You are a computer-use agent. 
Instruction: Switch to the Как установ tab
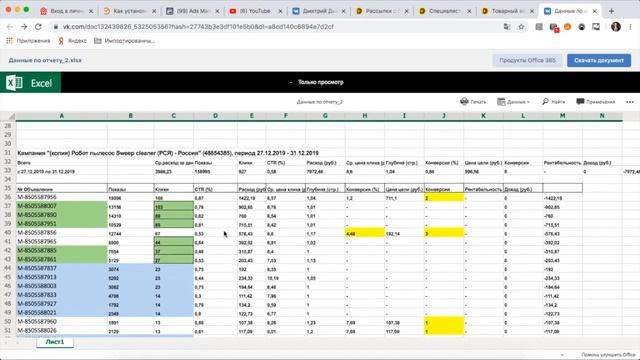(x=130, y=11)
